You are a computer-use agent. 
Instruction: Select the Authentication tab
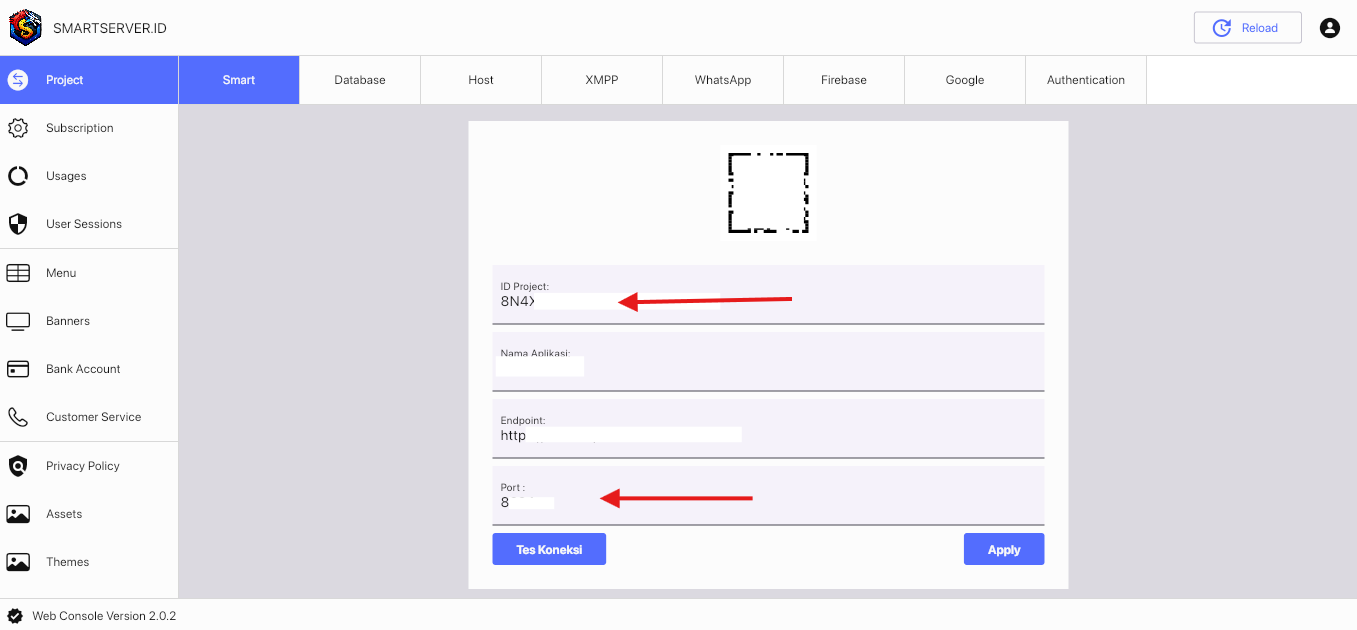point(1086,80)
